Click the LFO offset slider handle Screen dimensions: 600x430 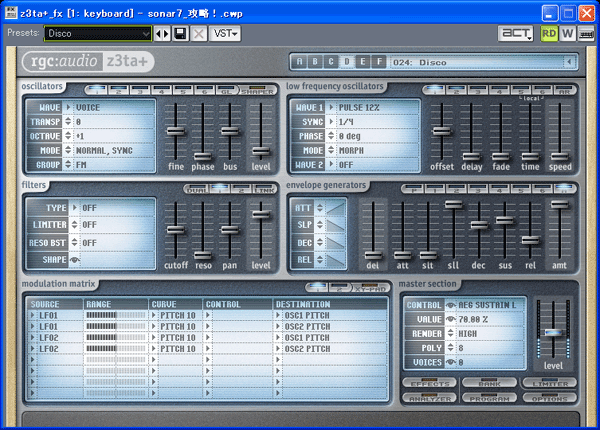pos(442,131)
